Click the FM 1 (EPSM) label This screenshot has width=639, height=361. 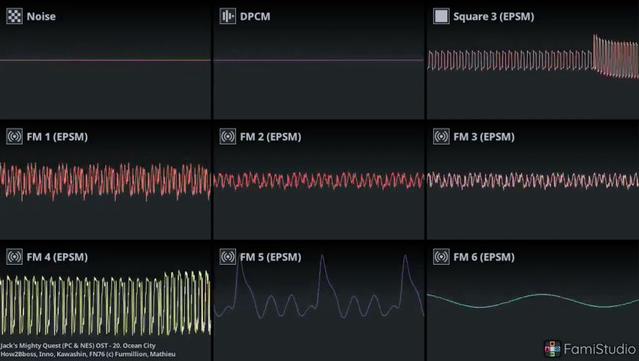coord(57,137)
